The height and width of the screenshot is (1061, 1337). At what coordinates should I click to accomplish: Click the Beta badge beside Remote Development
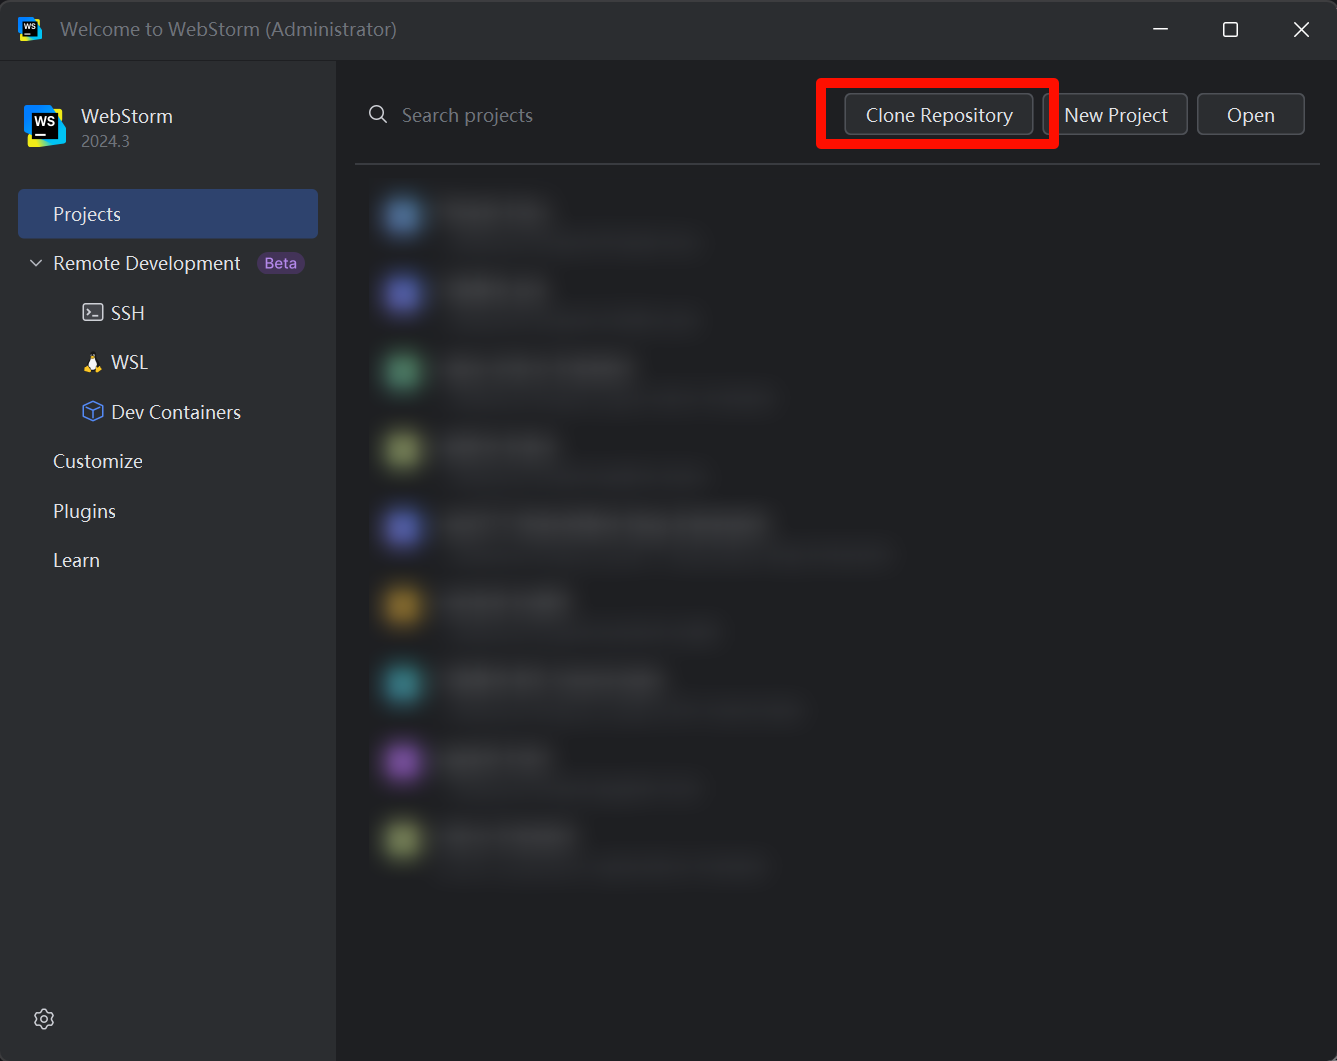click(280, 264)
